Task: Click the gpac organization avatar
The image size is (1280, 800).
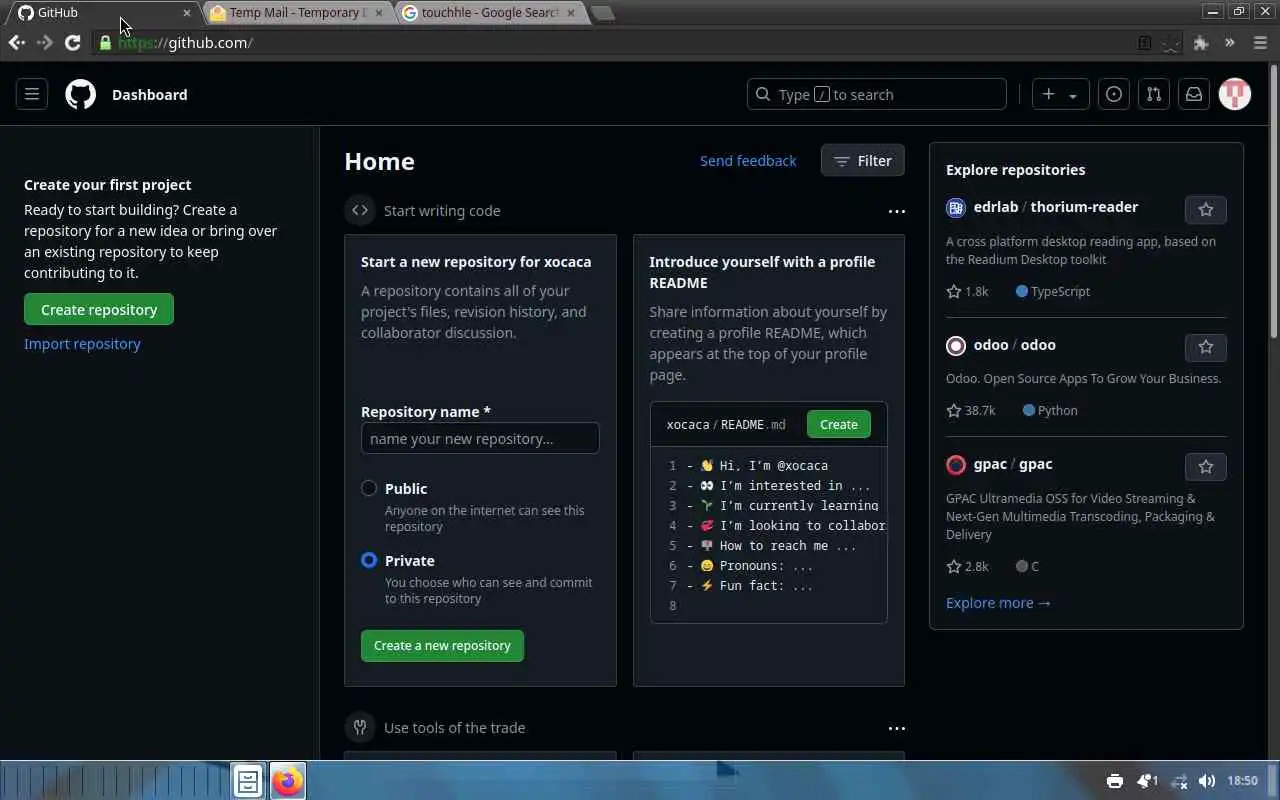Action: (x=956, y=464)
